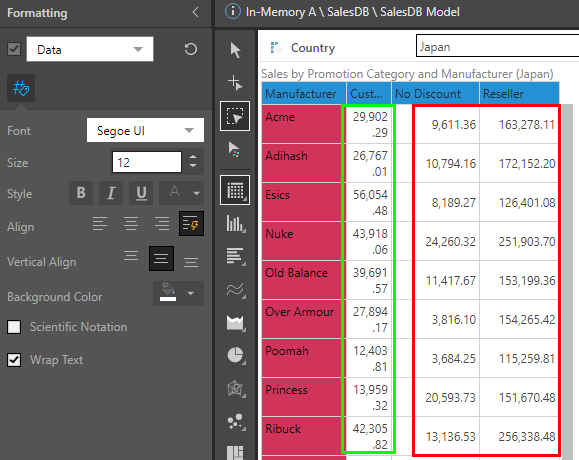579x460 pixels.
Task: Open the Segoe UI font dropdown
Action: pyautogui.click(x=145, y=130)
